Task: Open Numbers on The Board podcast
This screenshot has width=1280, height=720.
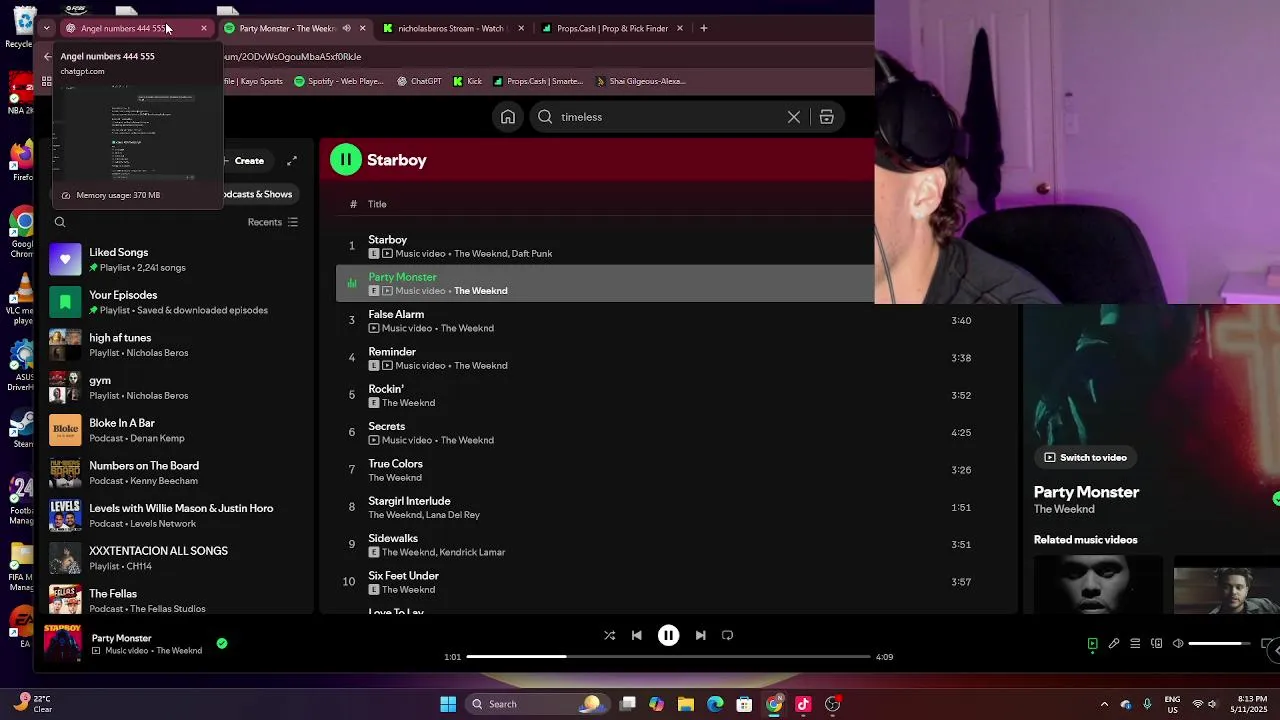Action: 177,473
